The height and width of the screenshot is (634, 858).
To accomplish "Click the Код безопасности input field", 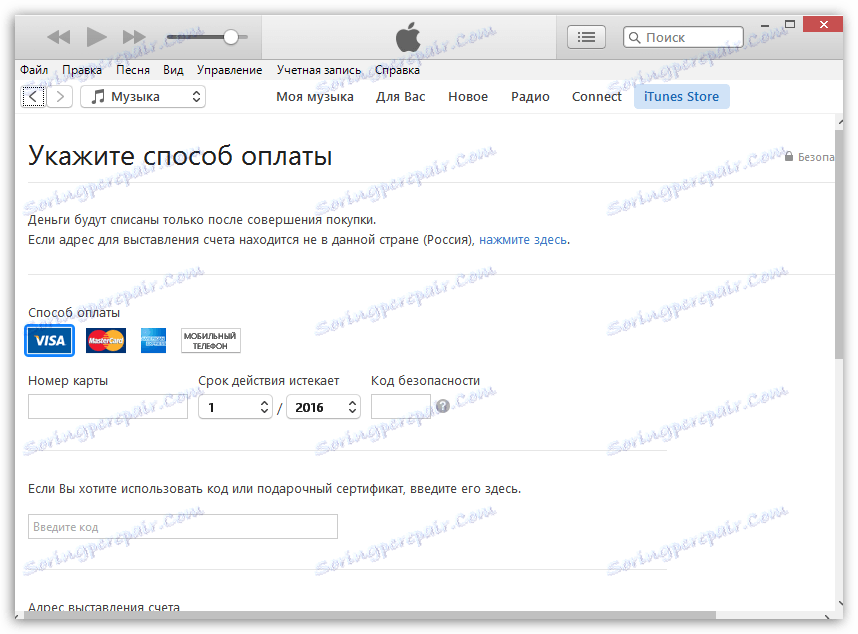I will pyautogui.click(x=401, y=407).
